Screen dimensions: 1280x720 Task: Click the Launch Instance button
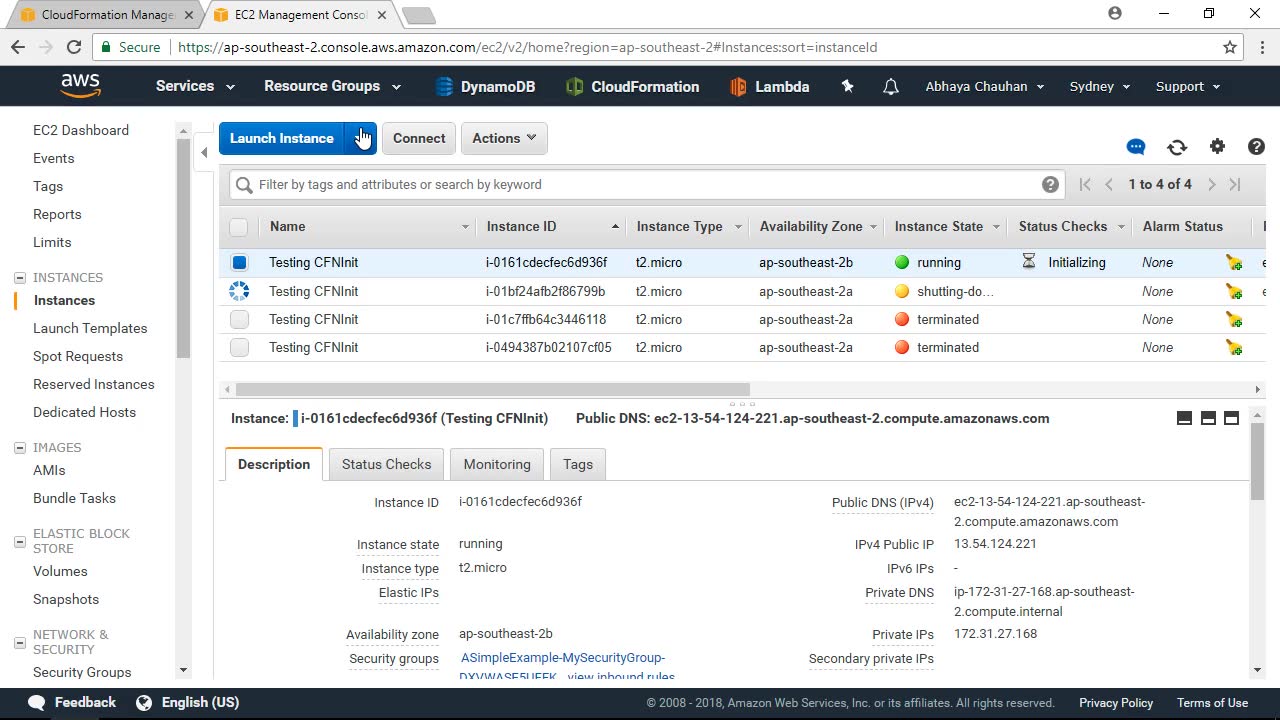tap(282, 138)
